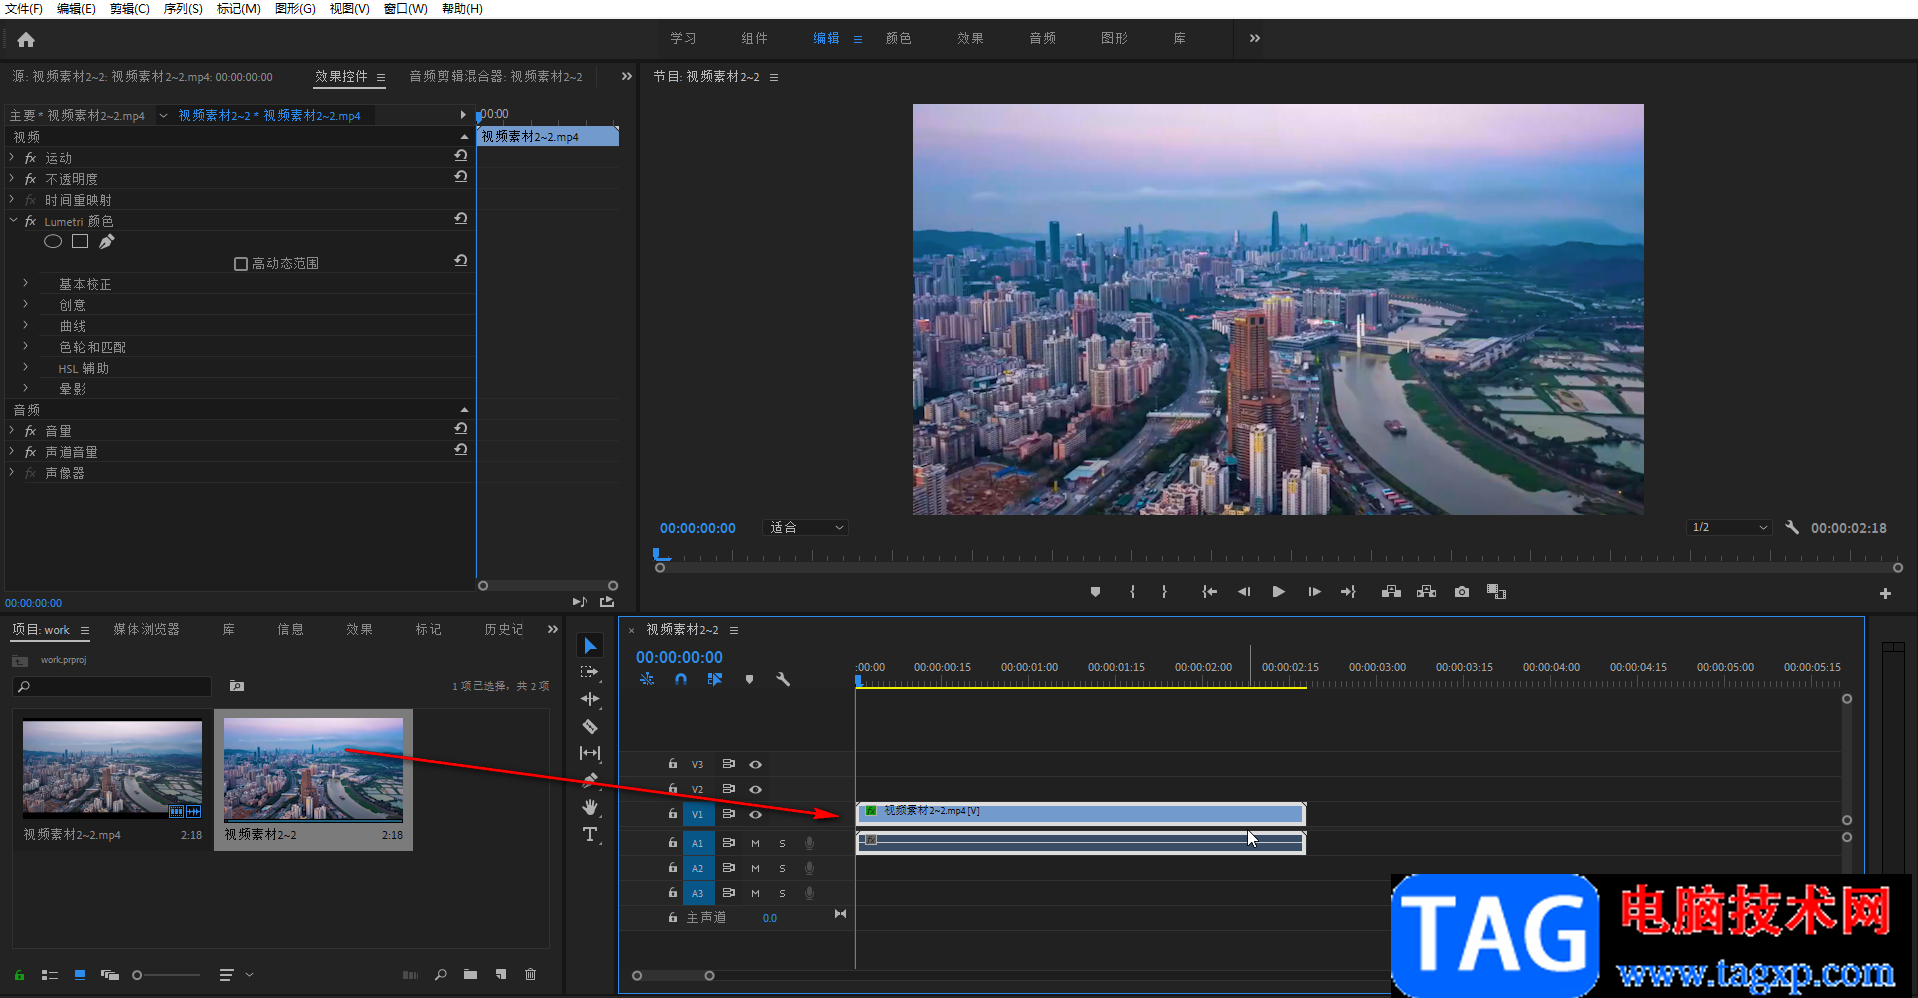The height and width of the screenshot is (998, 1918).
Task: Go to the Home screen icon
Action: coord(26,40)
